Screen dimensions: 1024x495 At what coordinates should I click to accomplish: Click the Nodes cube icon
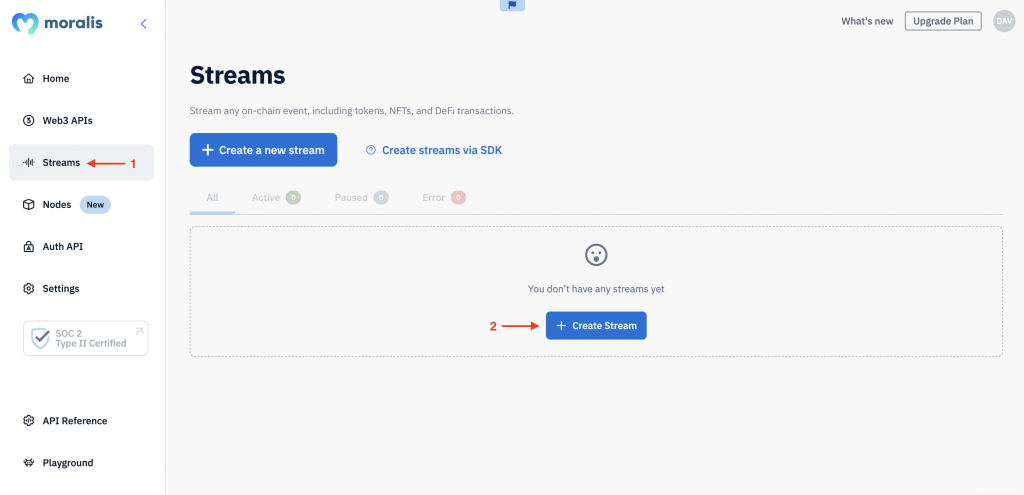(x=28, y=204)
